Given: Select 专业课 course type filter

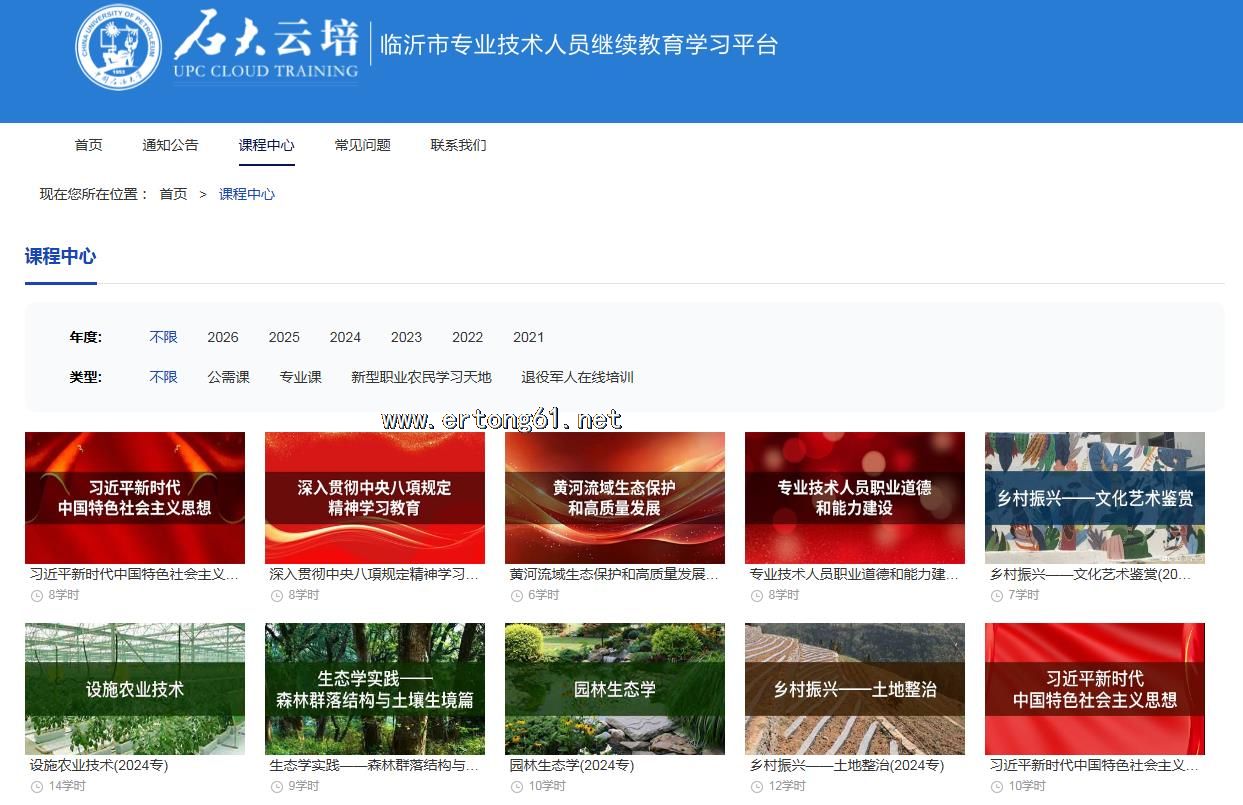Looking at the screenshot, I should point(301,377).
